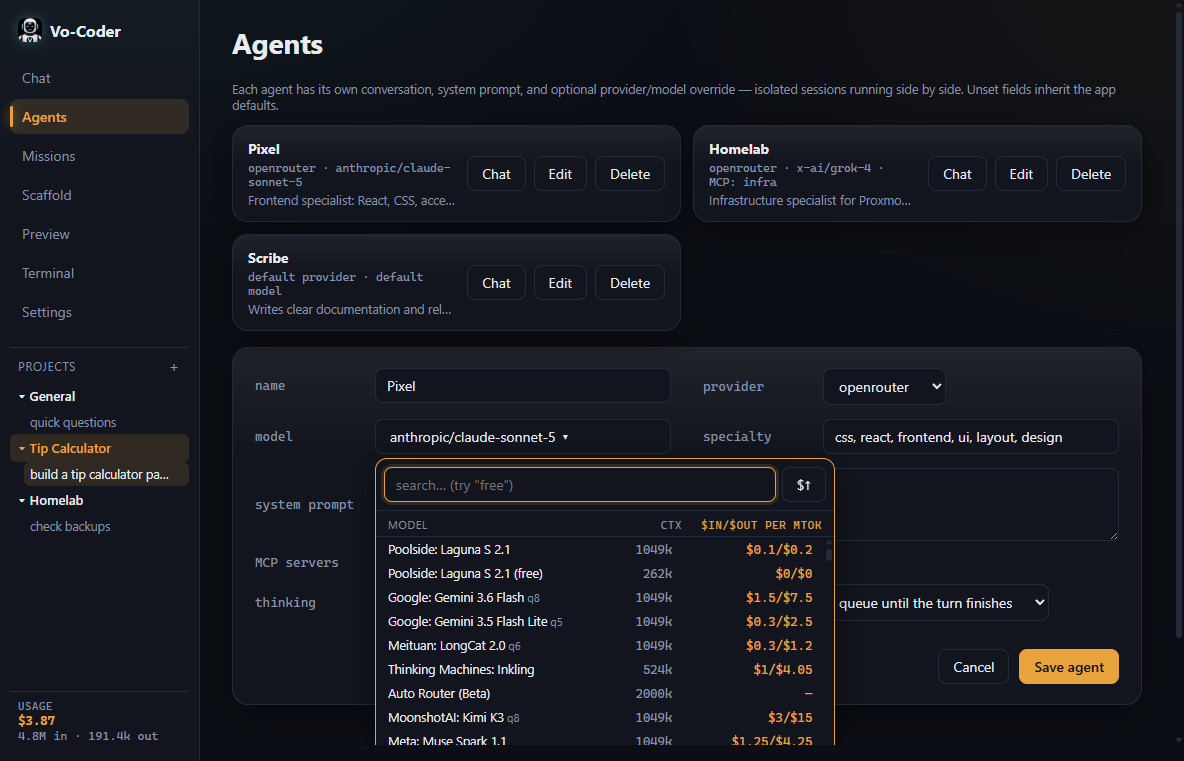Chat with the Pixel agent

coord(496,174)
